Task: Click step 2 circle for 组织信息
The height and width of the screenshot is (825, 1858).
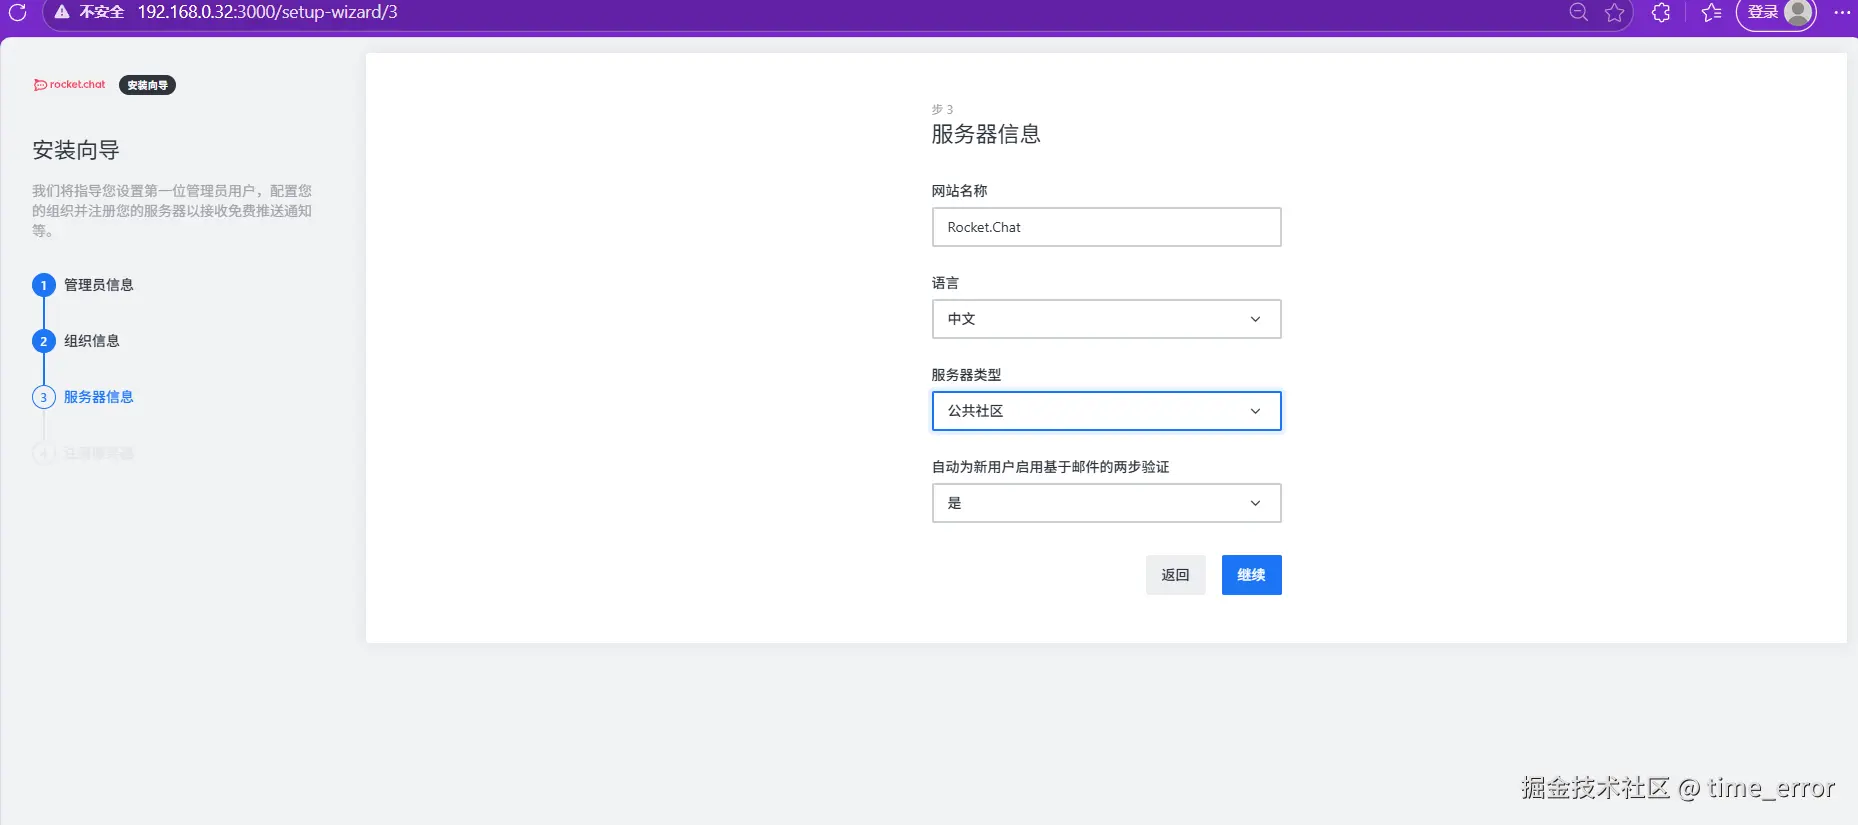Action: [x=44, y=341]
